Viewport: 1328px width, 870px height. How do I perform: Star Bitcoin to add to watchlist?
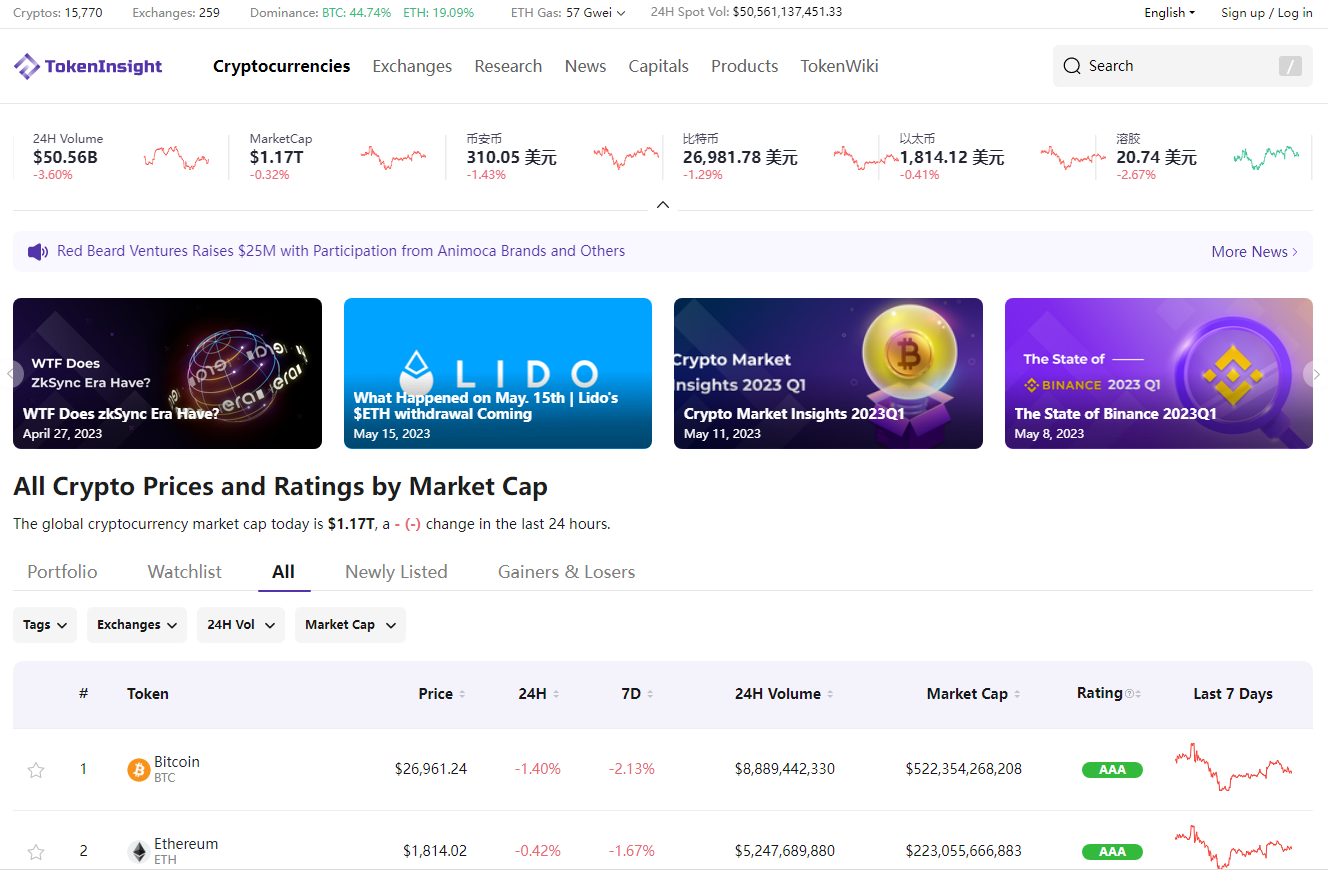36,769
